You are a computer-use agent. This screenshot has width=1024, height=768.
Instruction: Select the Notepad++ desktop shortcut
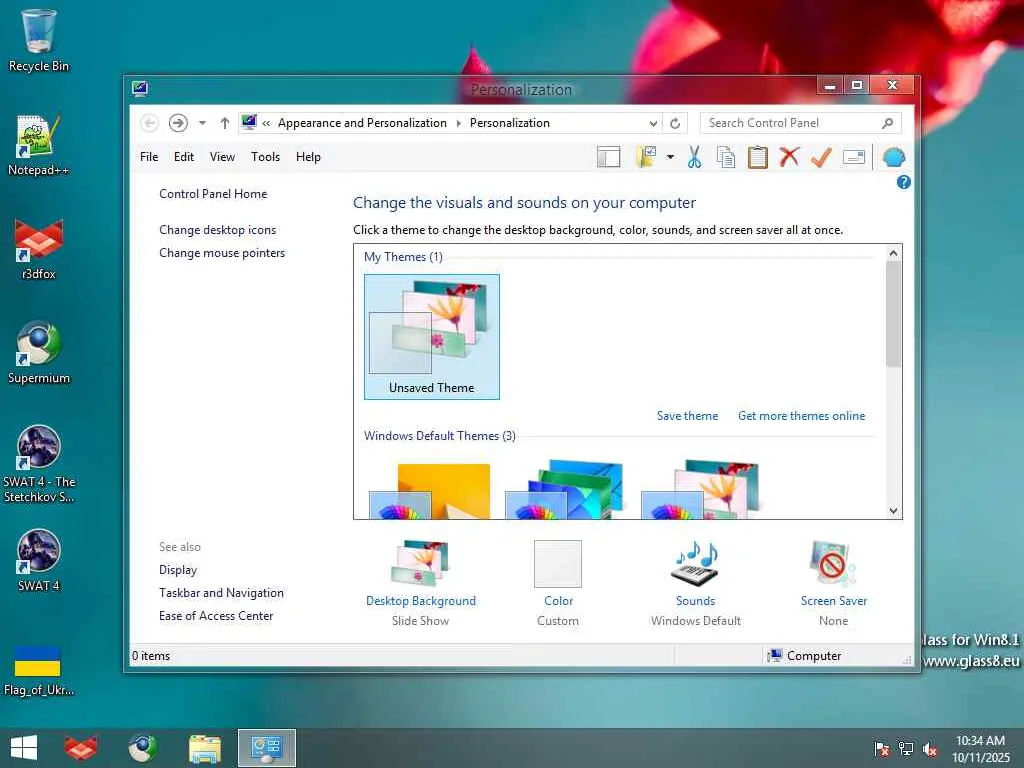[x=39, y=145]
